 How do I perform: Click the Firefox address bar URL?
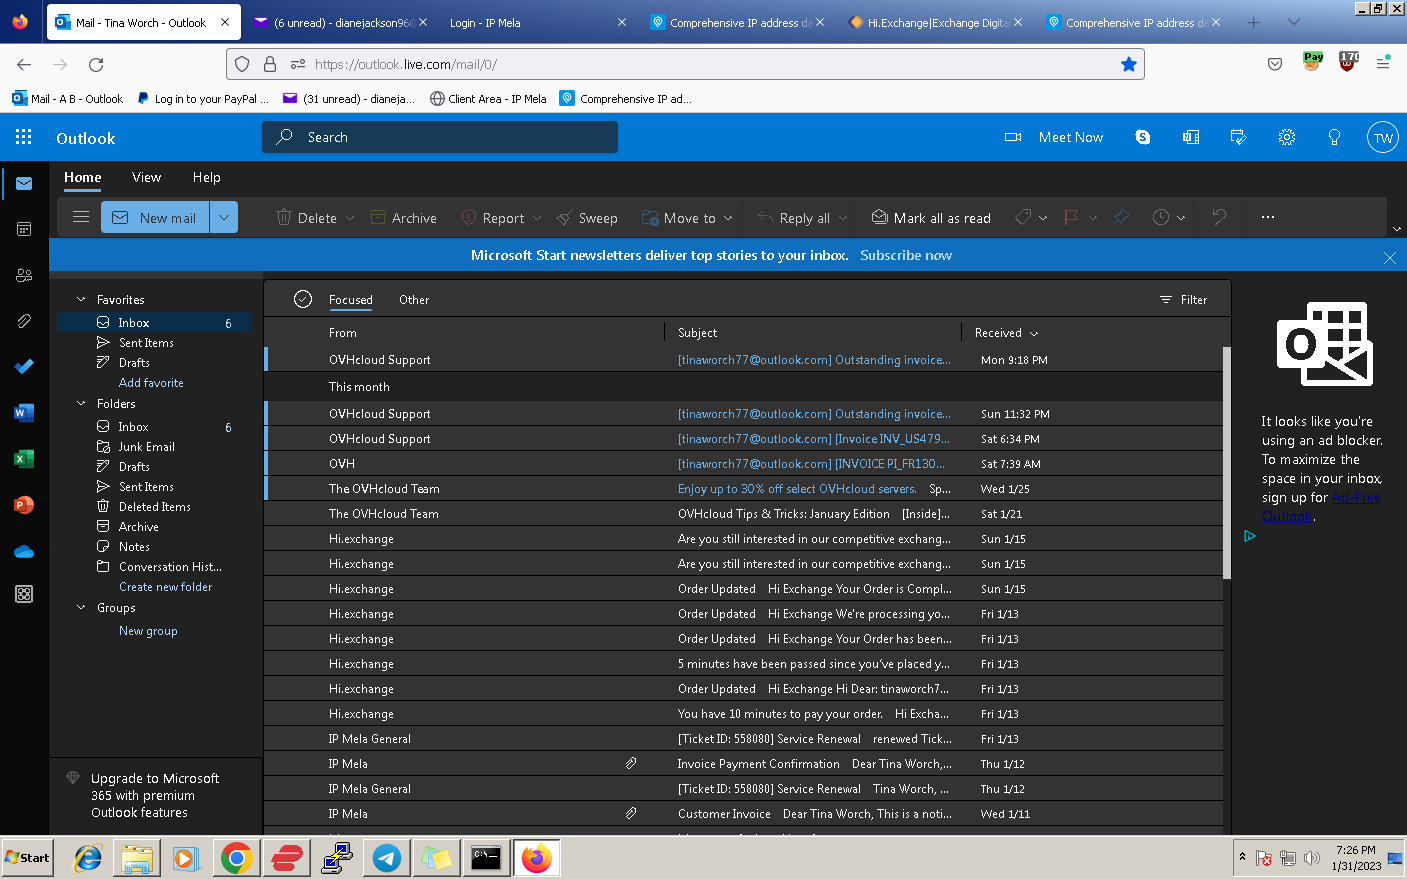[405, 64]
